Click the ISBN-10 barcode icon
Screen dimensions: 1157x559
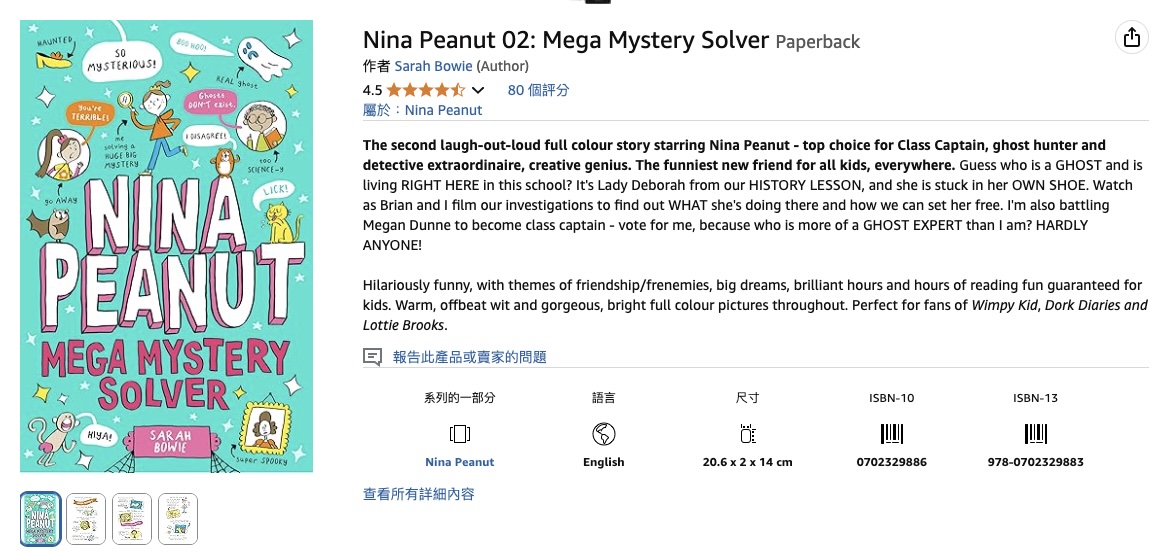tap(891, 434)
